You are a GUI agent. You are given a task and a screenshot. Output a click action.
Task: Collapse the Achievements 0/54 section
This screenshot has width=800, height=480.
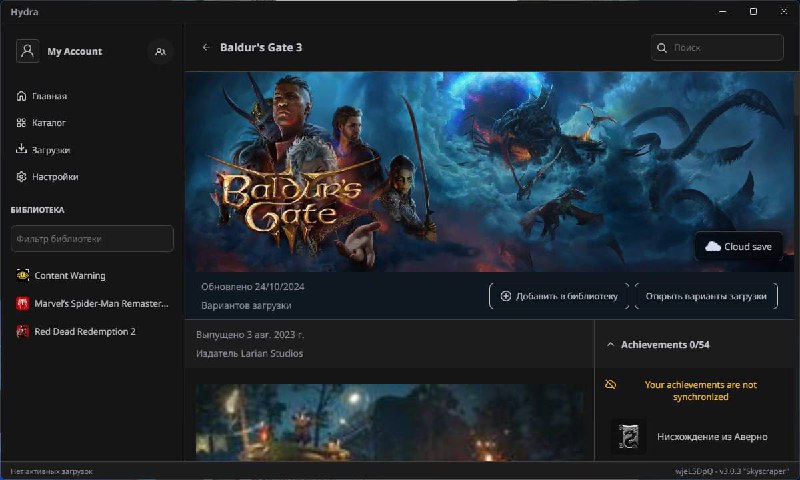click(611, 344)
